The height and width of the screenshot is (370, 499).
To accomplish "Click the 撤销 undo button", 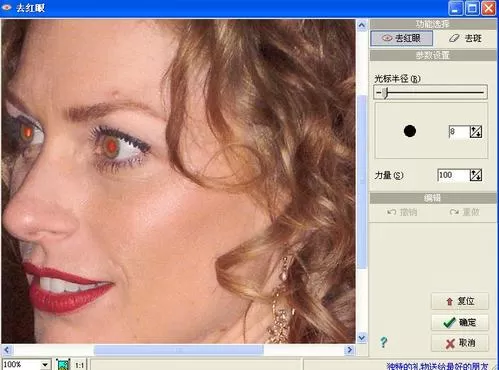I will [x=402, y=212].
